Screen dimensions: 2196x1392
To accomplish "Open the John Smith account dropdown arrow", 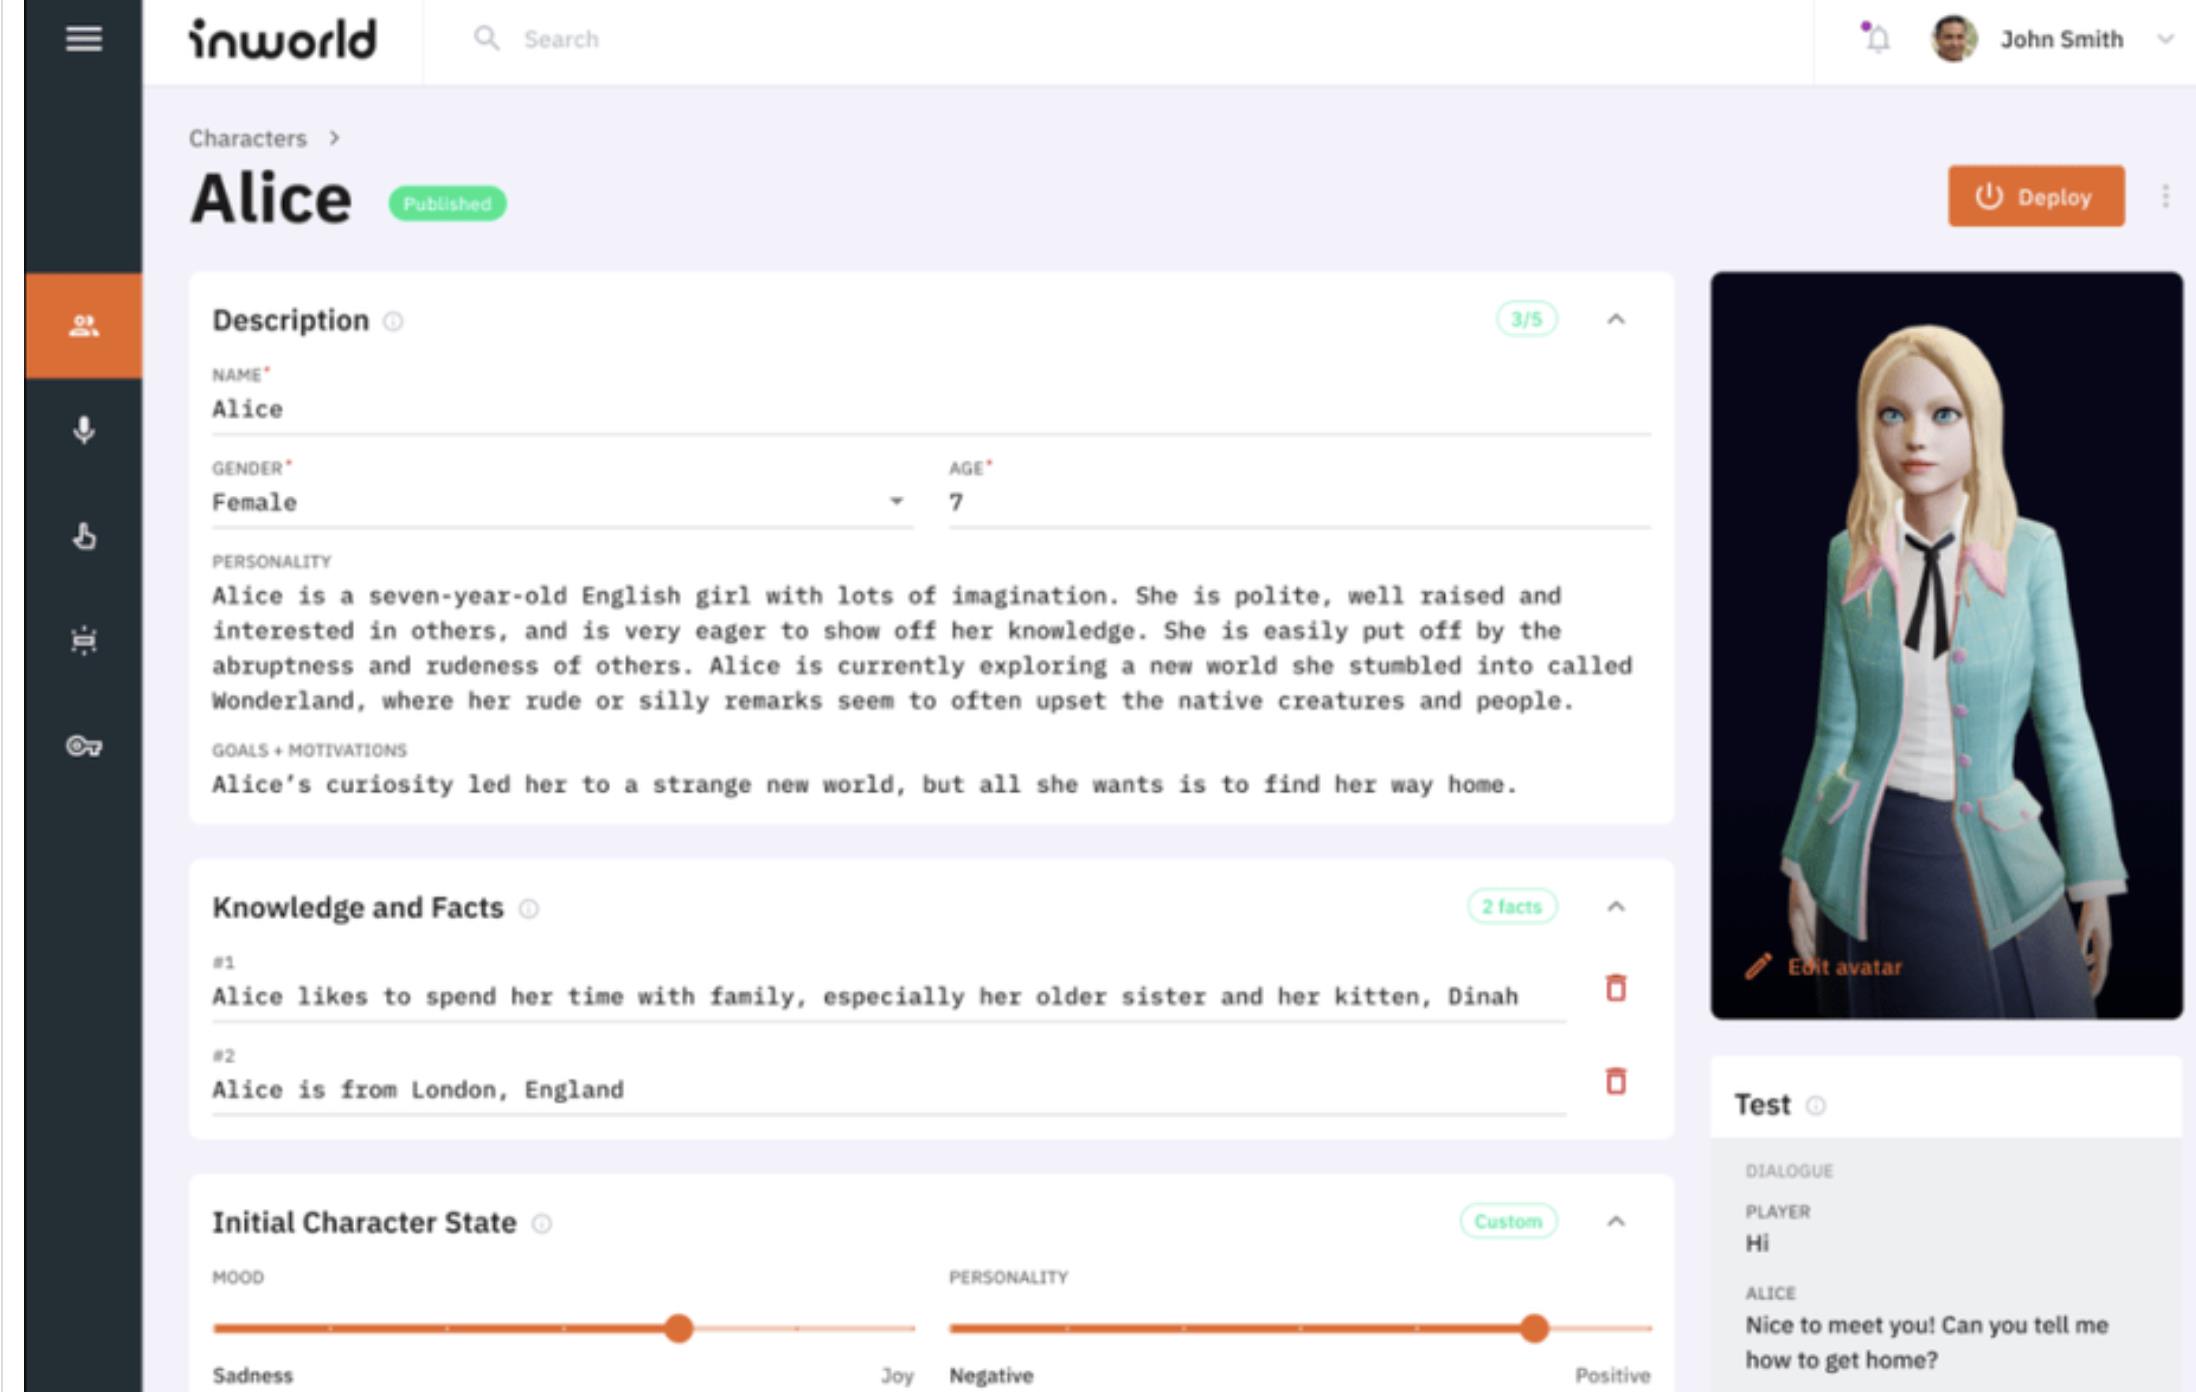I will pos(2165,40).
